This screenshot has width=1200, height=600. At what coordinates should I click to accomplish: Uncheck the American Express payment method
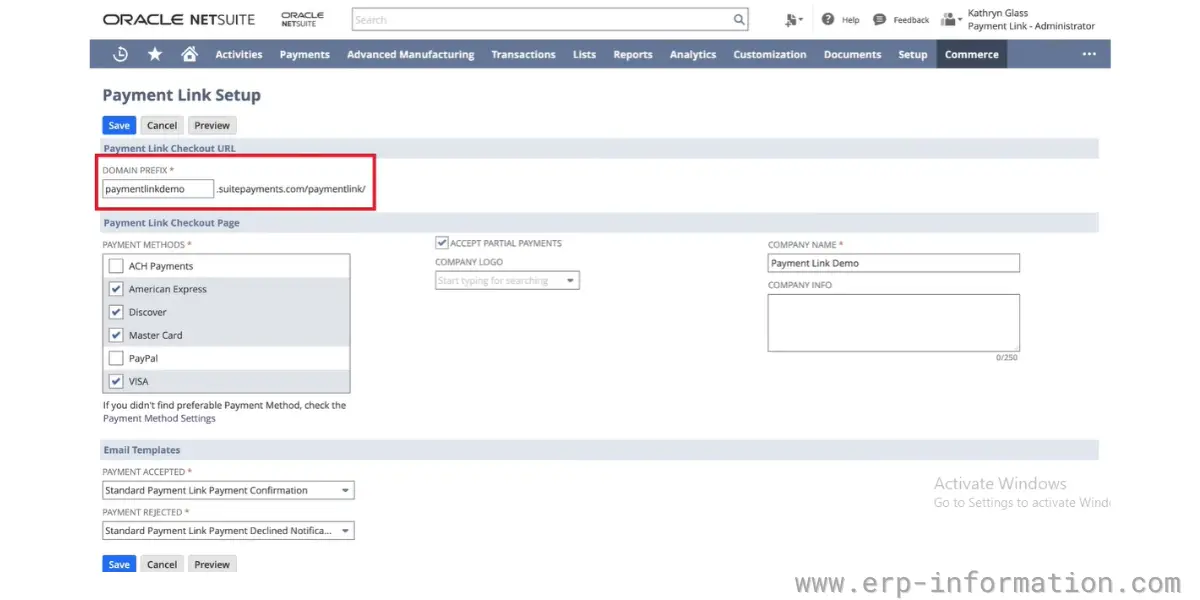point(116,289)
